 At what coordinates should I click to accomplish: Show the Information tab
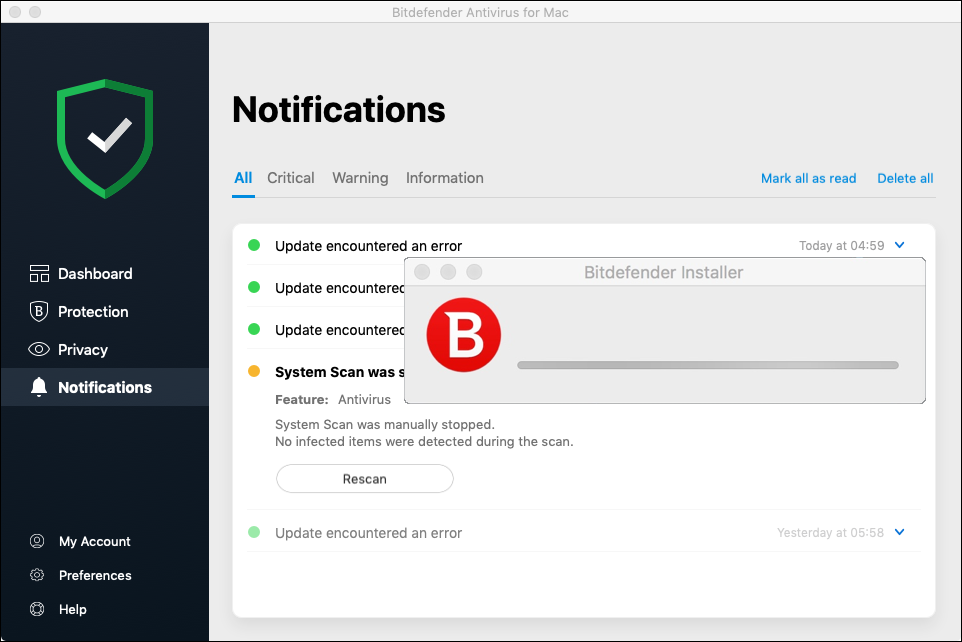point(445,178)
